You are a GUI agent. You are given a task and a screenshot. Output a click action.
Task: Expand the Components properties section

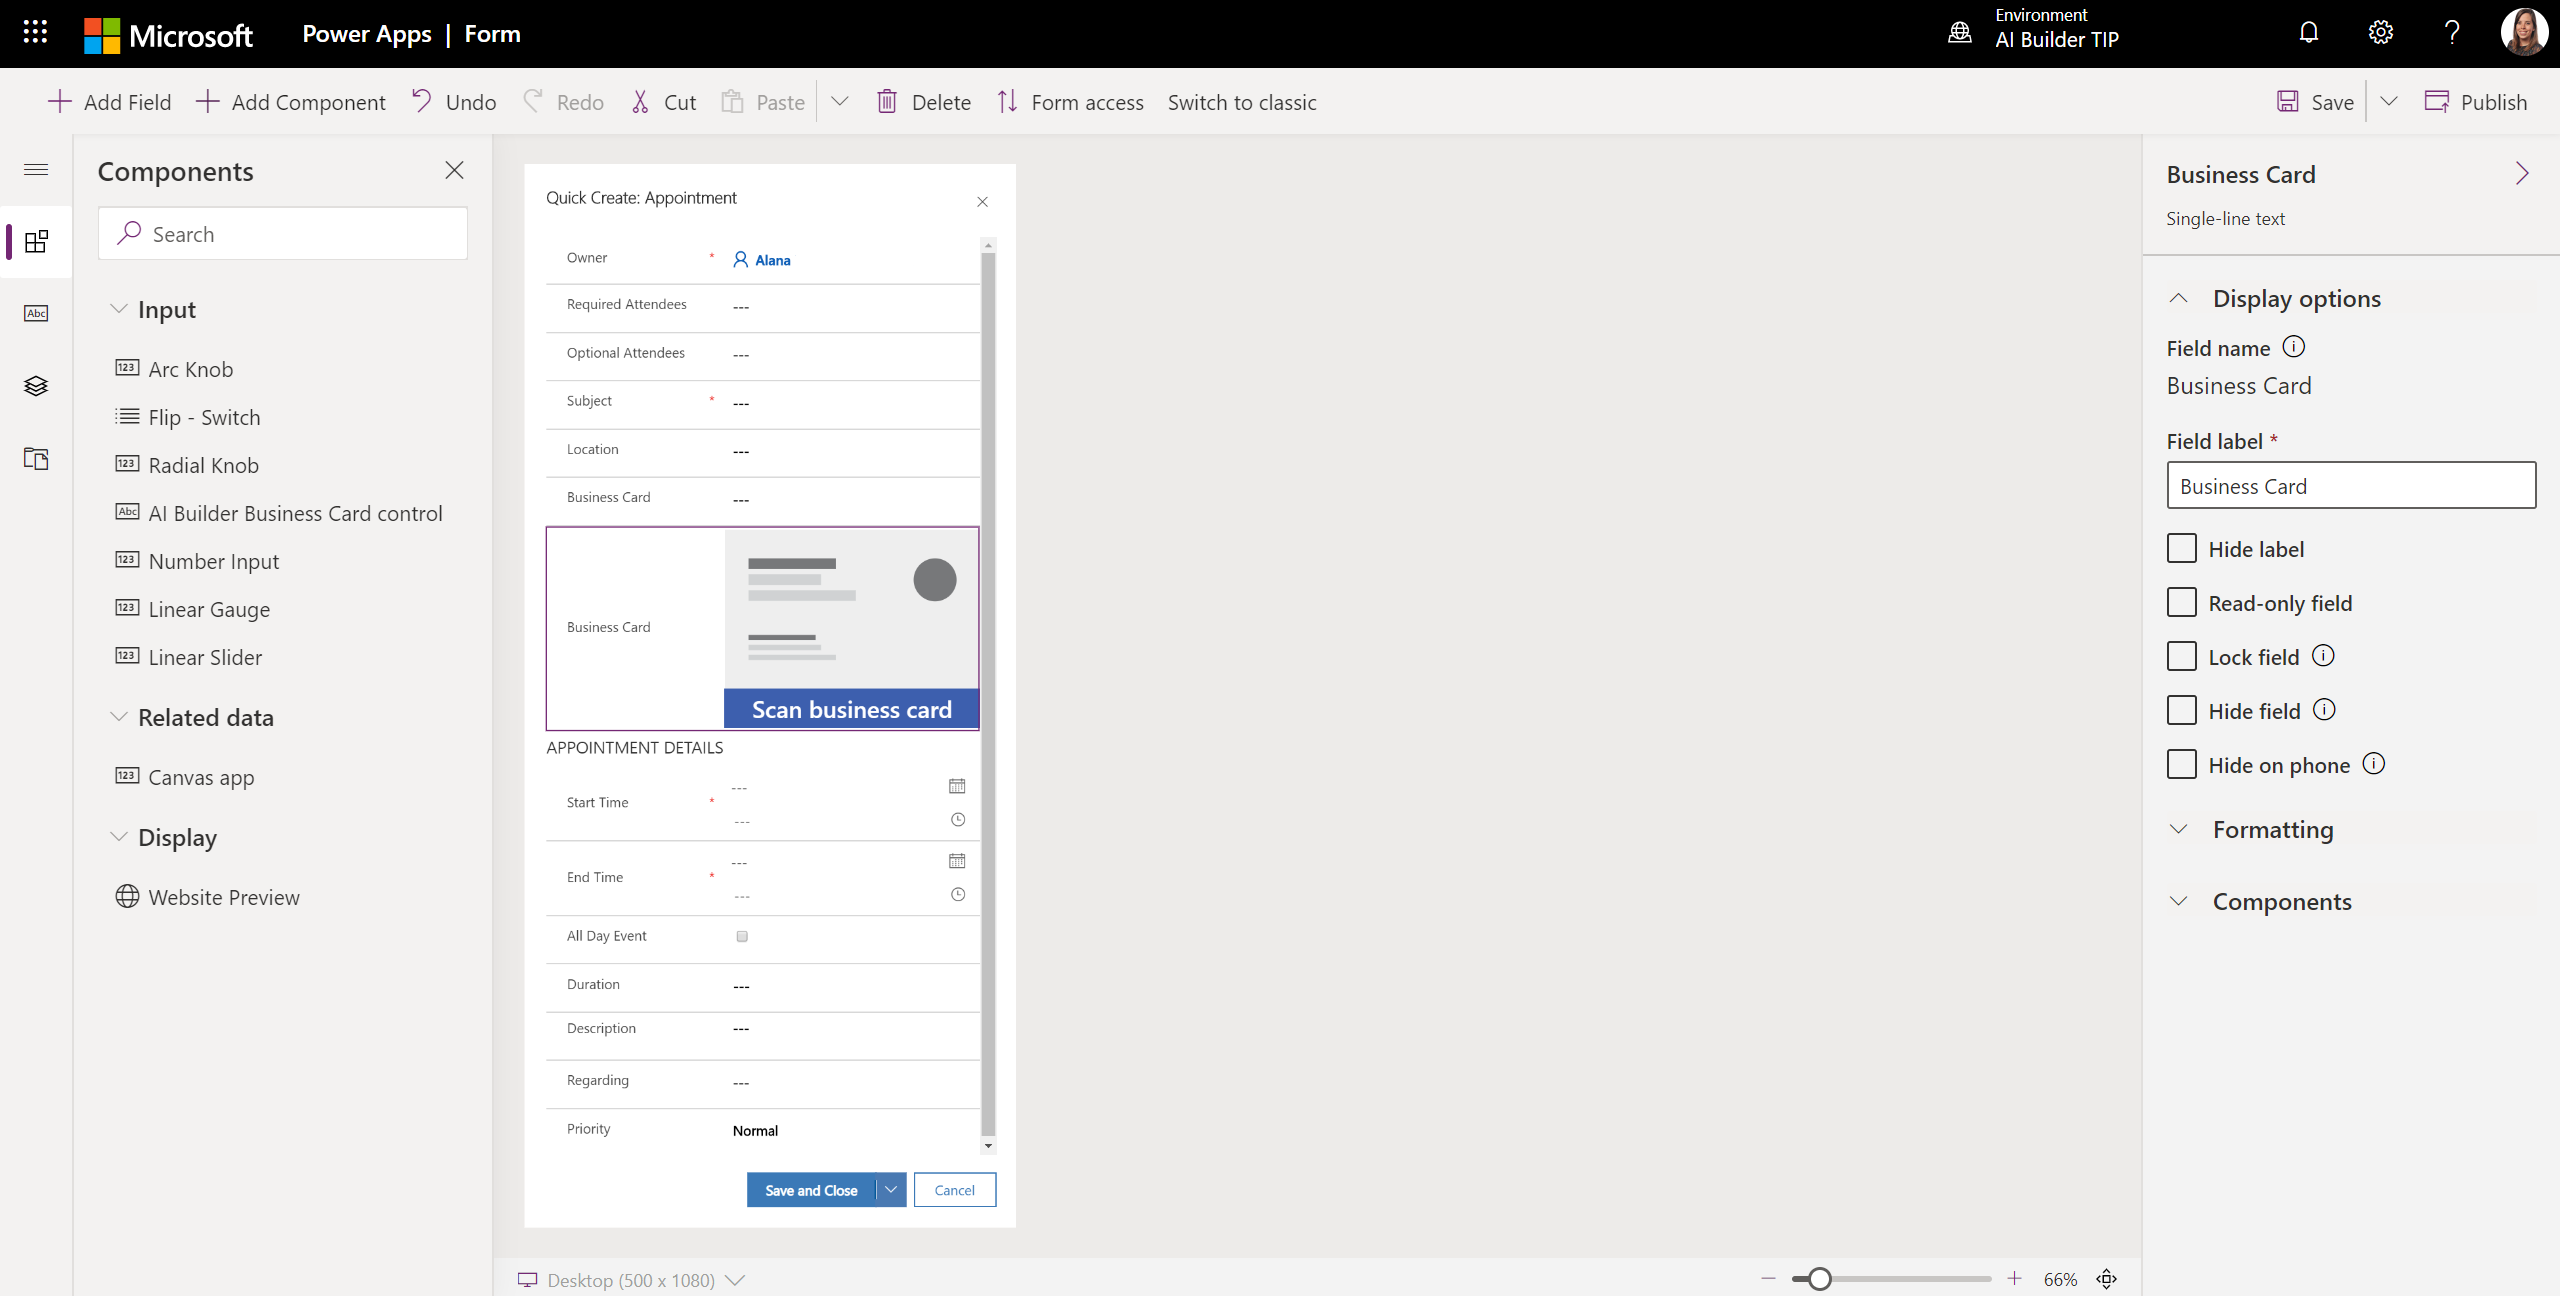(2179, 902)
